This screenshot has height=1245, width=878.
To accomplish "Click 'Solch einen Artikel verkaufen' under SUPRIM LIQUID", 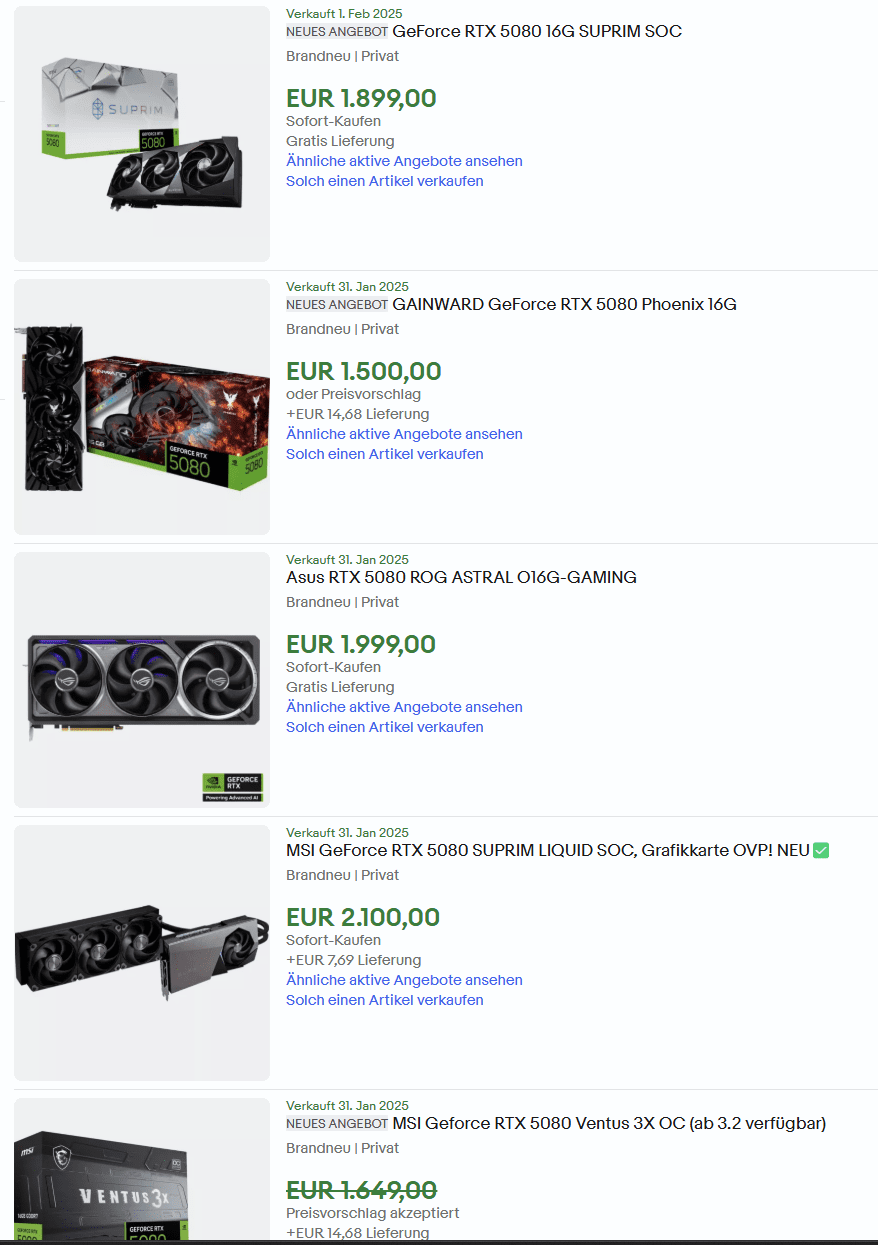I will pos(385,1000).
